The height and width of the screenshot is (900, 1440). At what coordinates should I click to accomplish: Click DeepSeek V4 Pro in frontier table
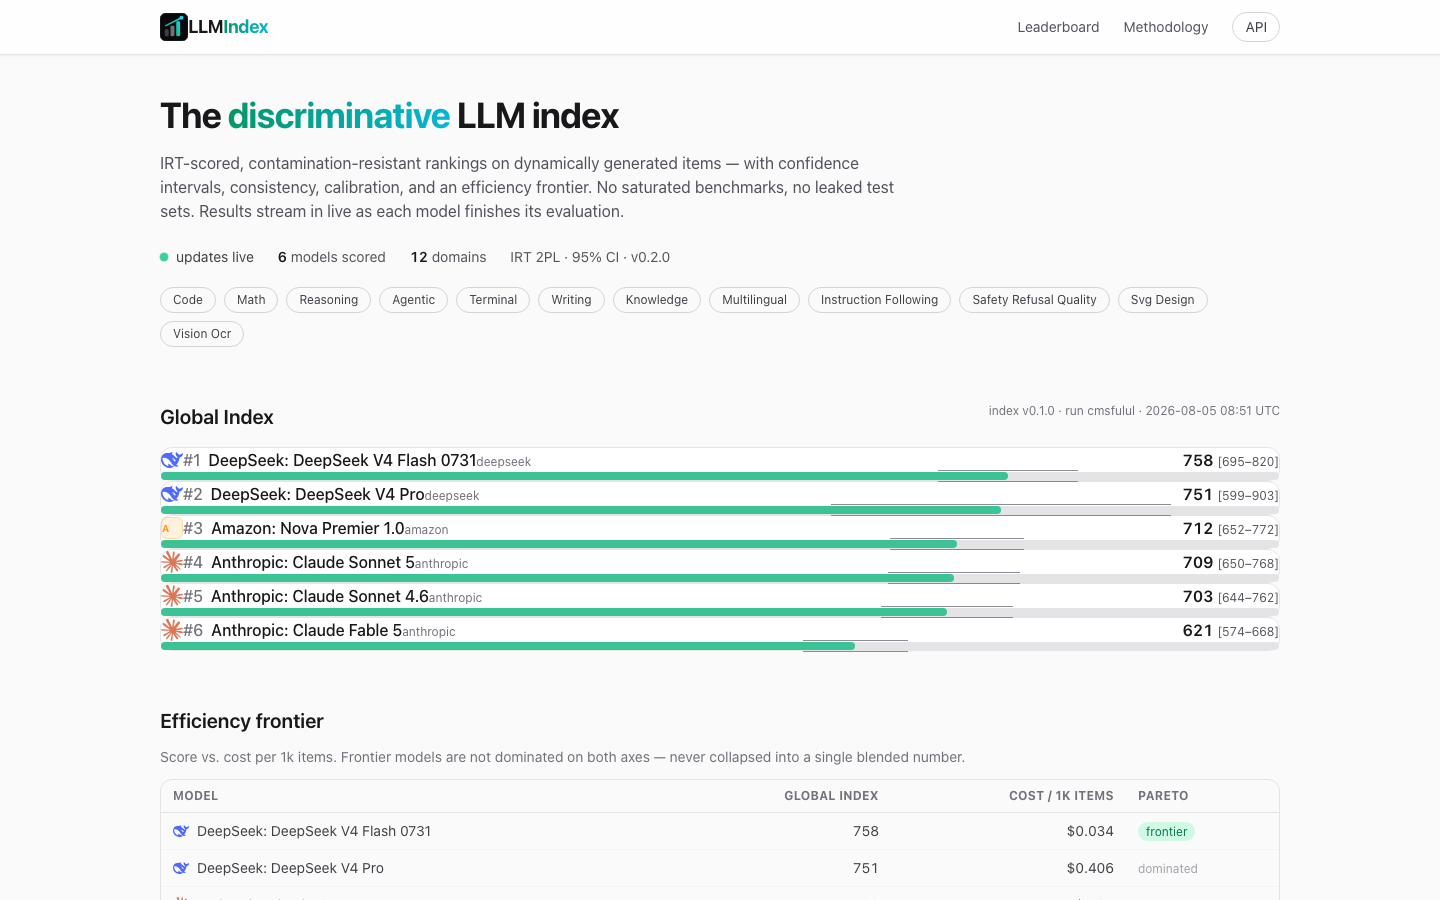290,868
